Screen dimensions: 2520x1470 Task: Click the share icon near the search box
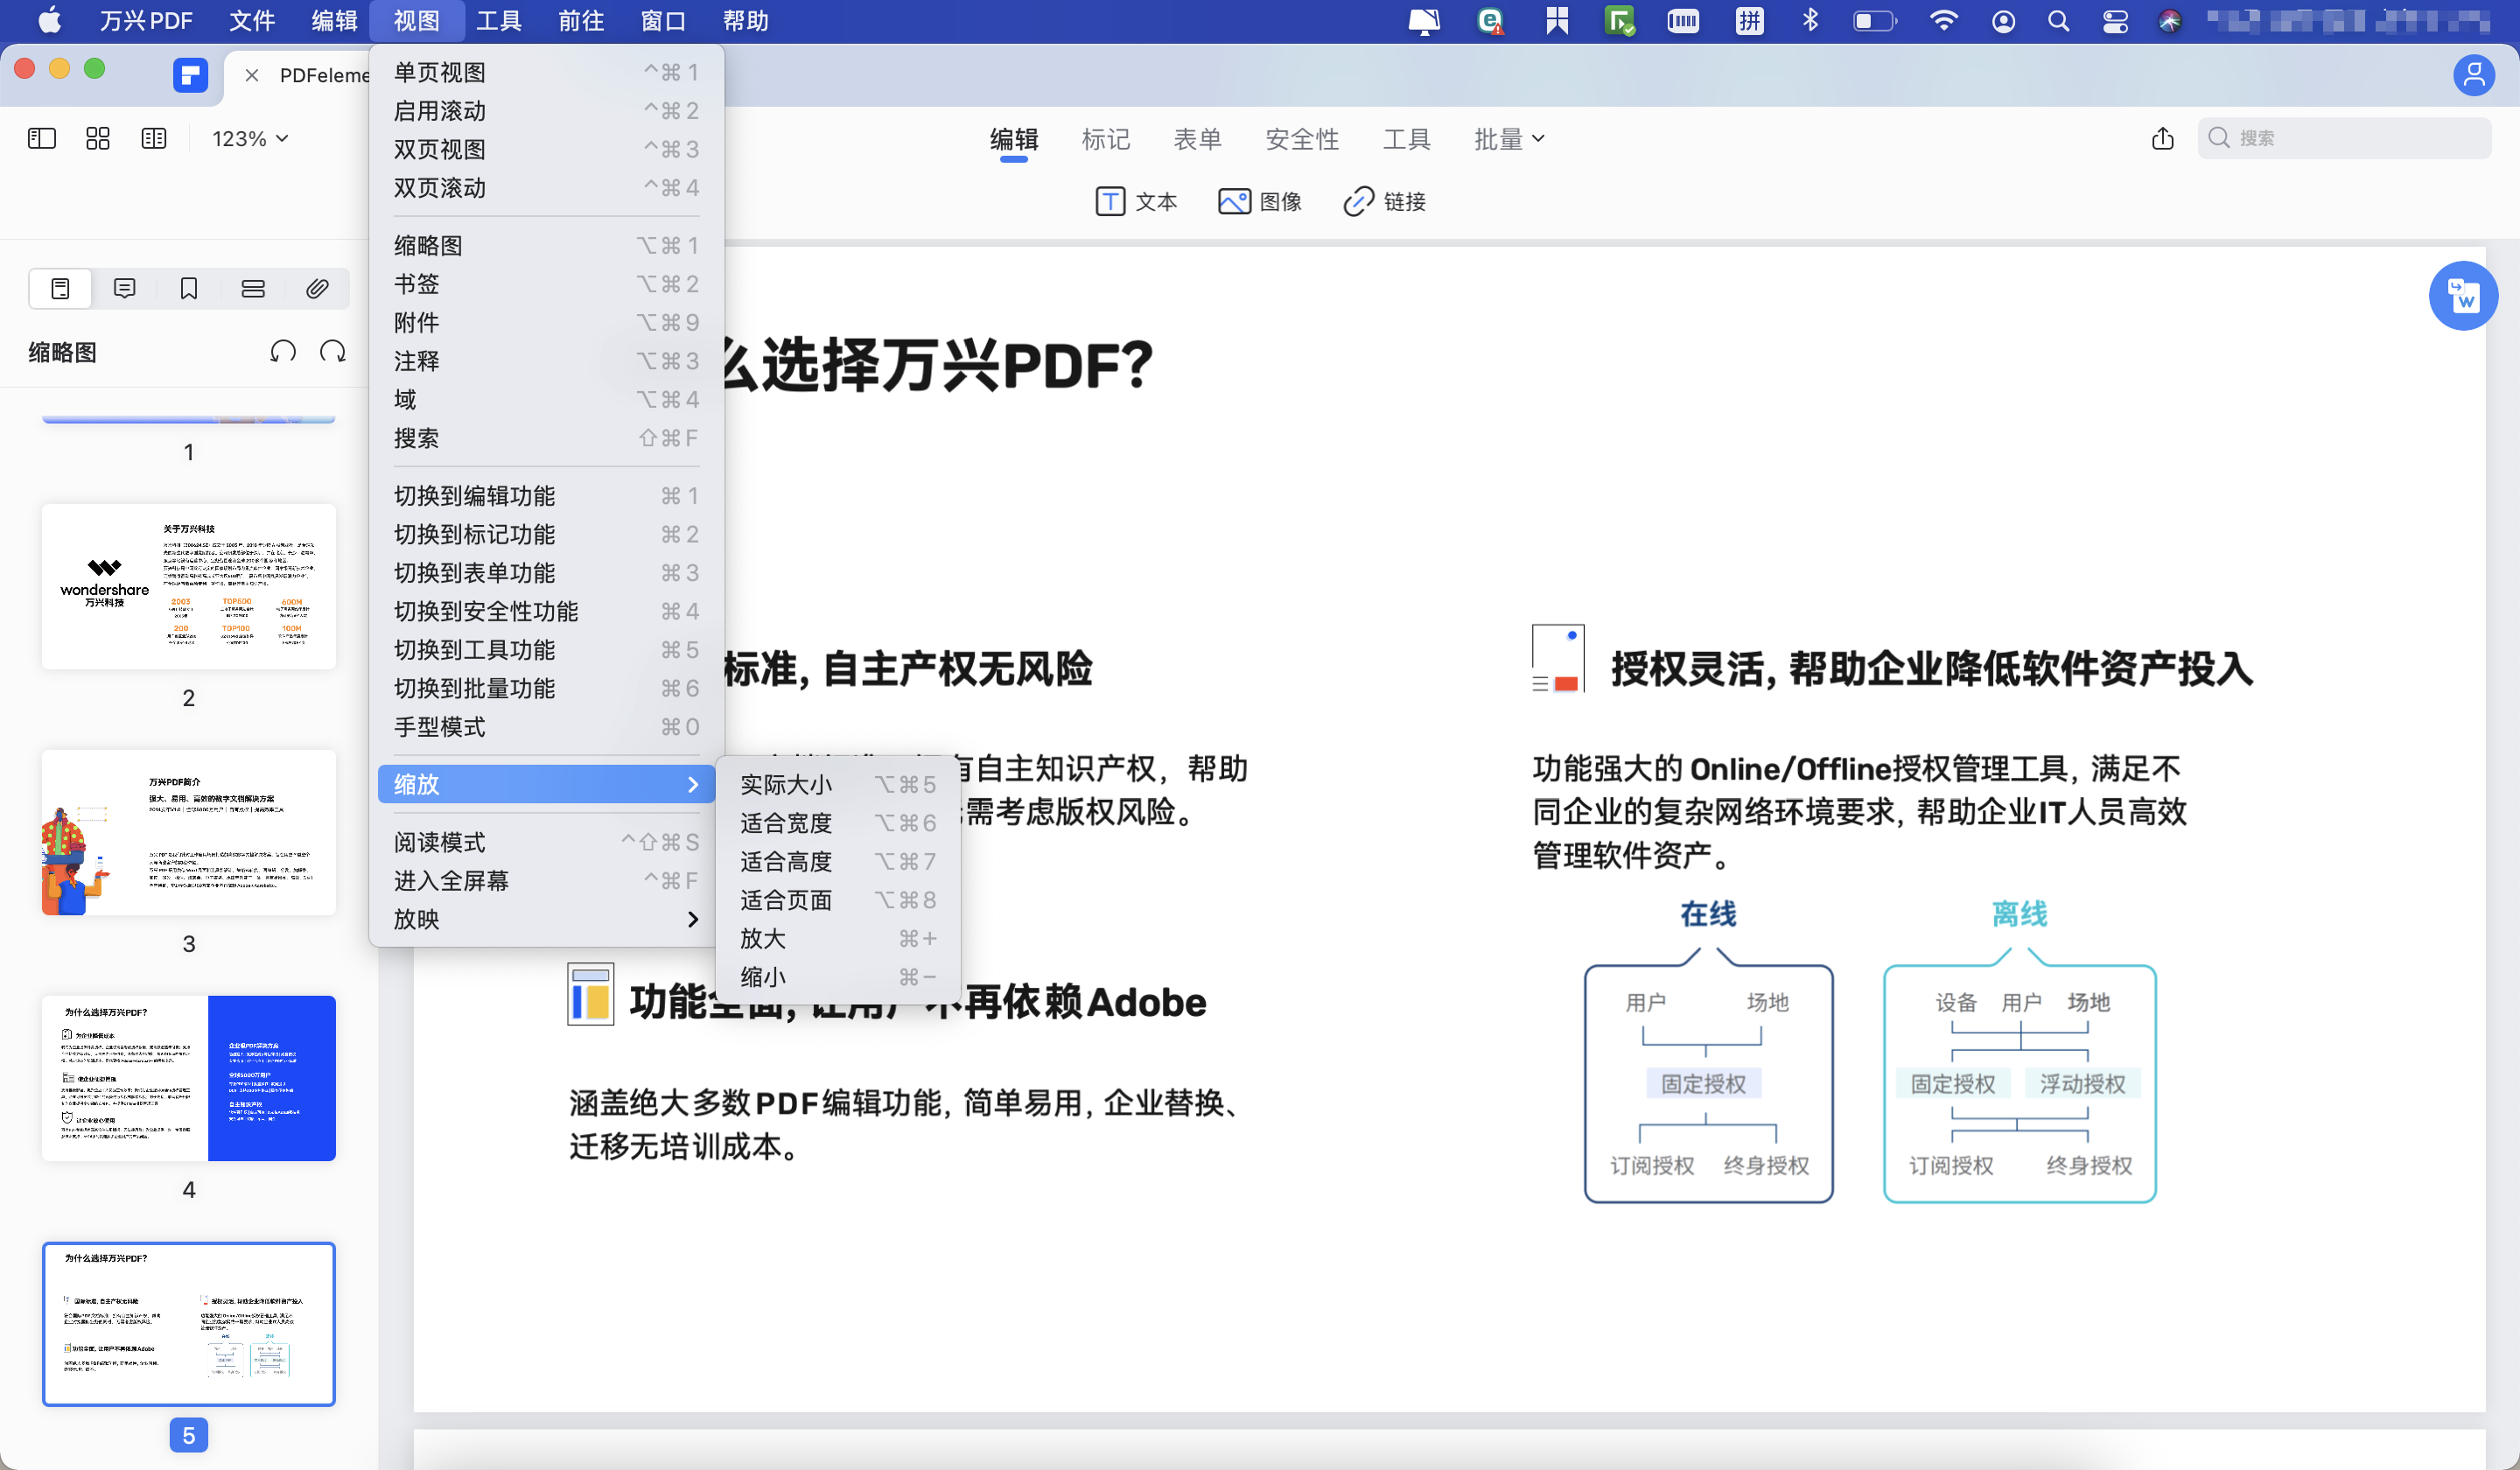coord(2163,139)
